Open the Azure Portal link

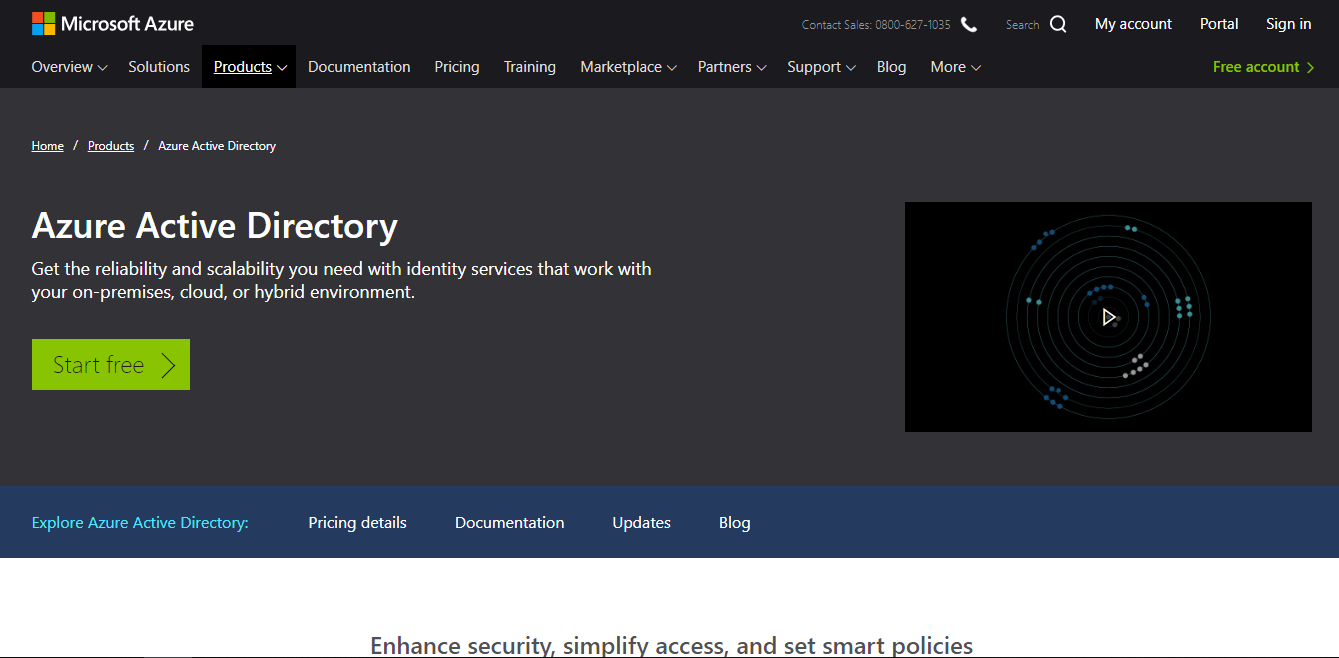pos(1219,24)
